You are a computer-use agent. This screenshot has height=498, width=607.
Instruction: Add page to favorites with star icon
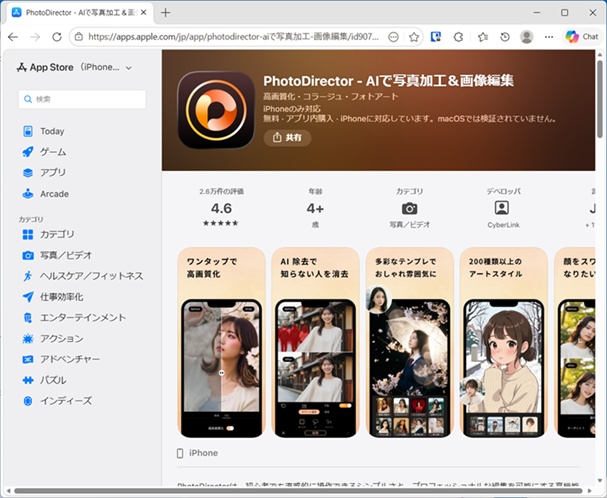[414, 37]
